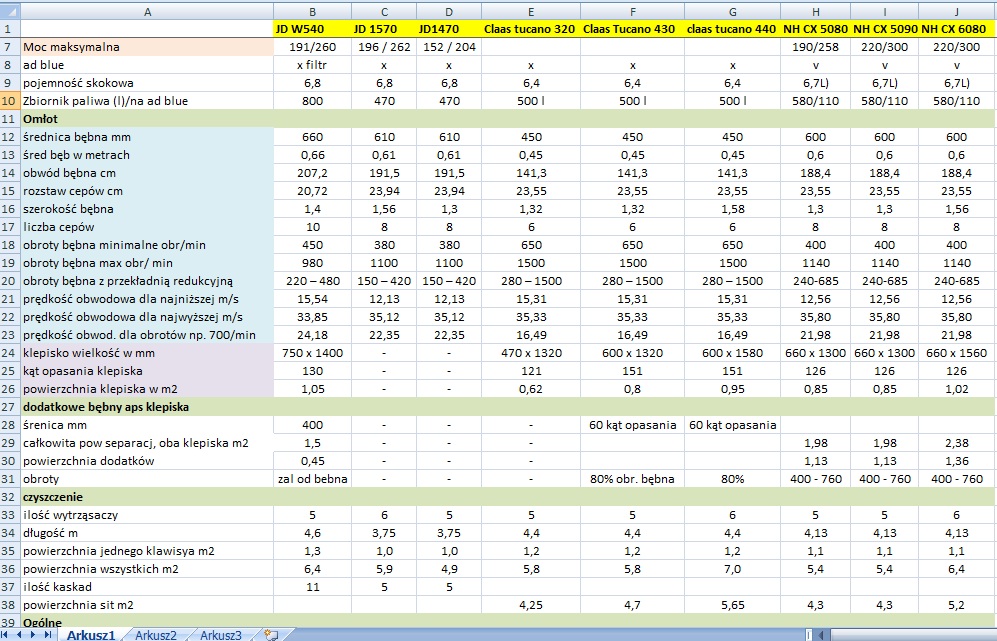
Task: Click the '5,65' sieve area cell
Action: coord(732,605)
